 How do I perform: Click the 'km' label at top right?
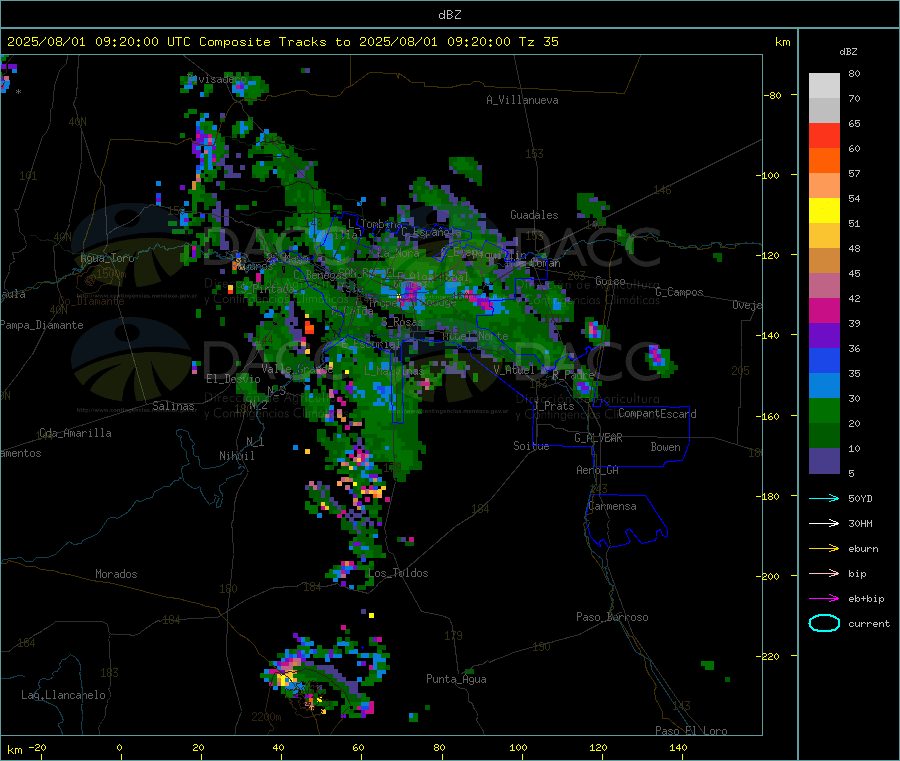tap(782, 42)
